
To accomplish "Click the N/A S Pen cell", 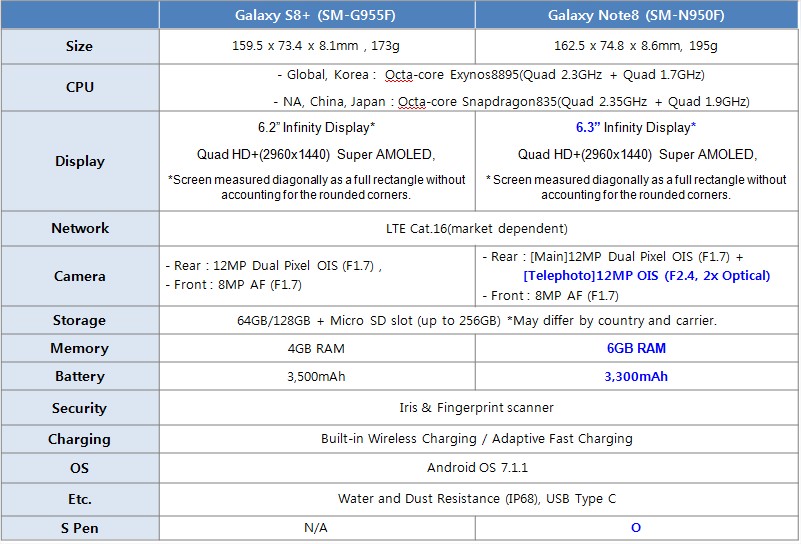I will [x=317, y=528].
